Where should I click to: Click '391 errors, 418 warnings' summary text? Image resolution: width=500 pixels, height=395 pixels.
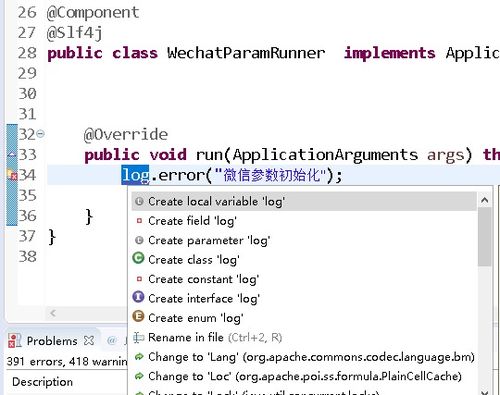coord(67,361)
